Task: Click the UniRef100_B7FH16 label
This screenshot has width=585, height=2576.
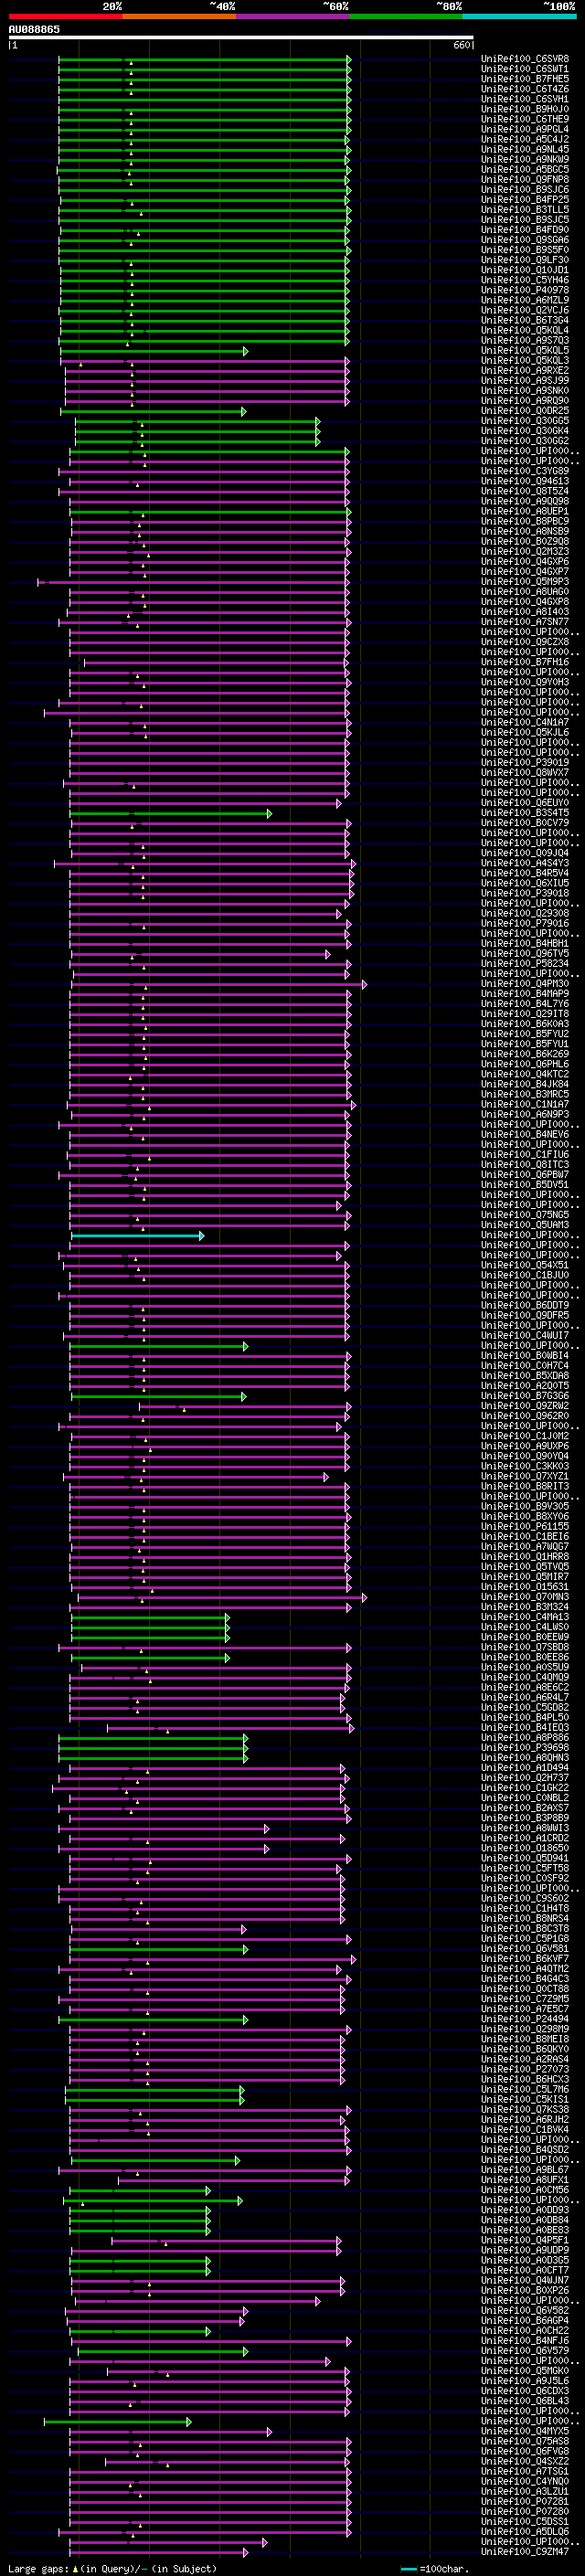Action: coord(525,662)
